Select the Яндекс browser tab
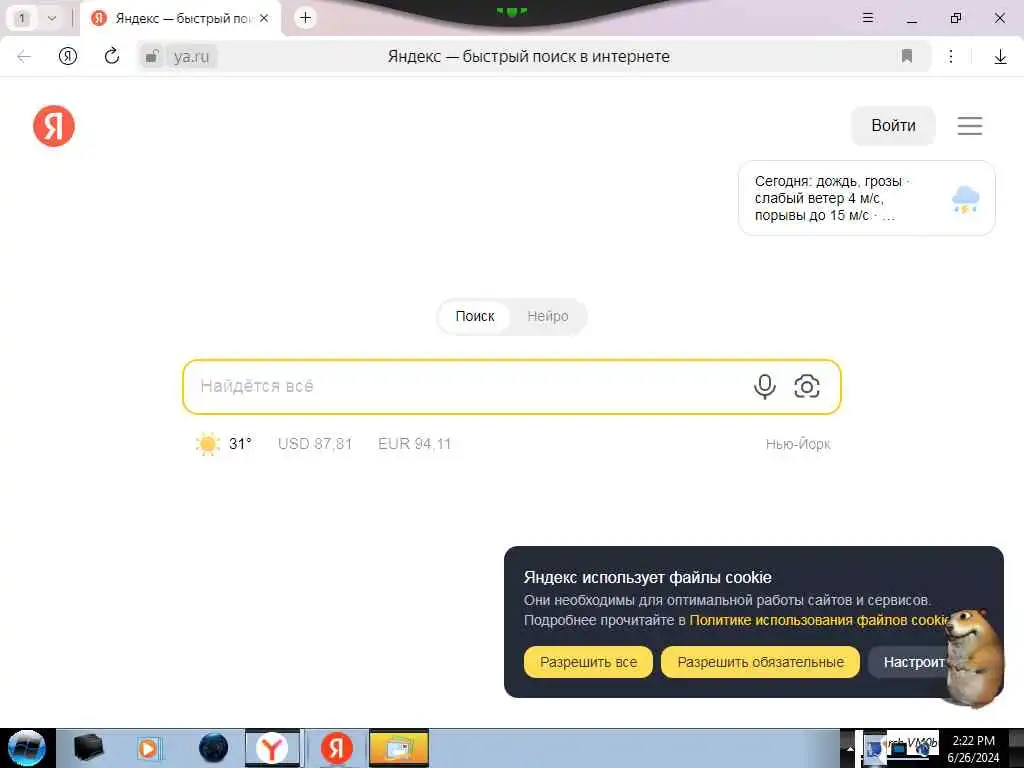Viewport: 1024px width, 768px height. tap(180, 18)
